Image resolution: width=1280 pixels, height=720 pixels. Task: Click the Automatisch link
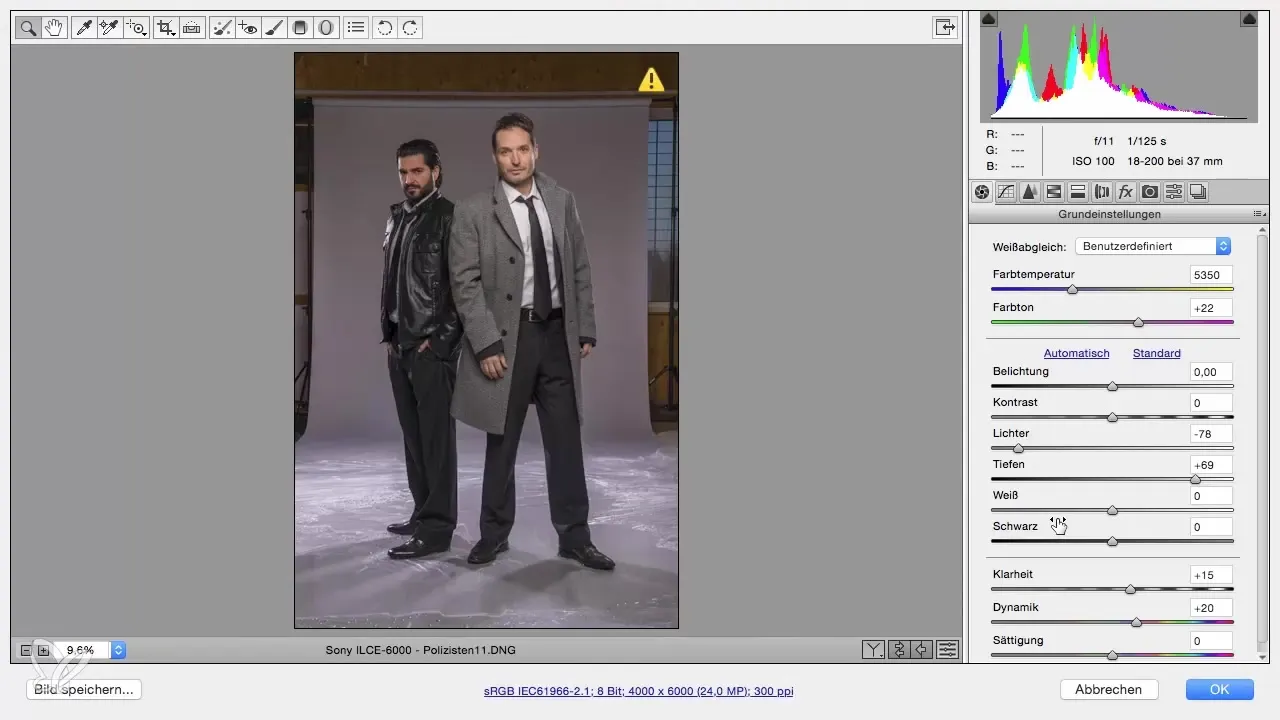(x=1077, y=353)
